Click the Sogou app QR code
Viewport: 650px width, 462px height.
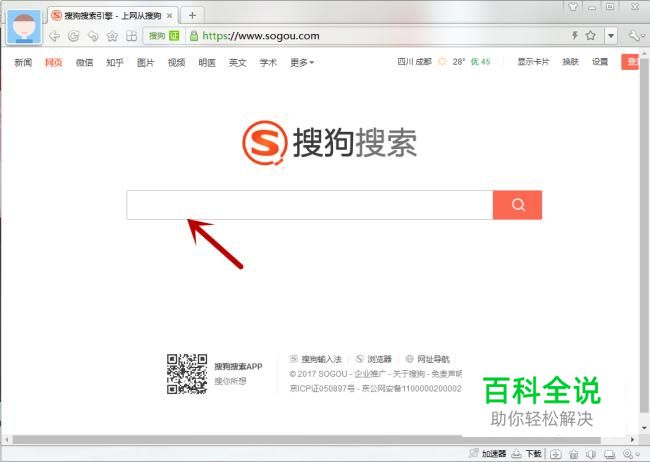click(187, 374)
